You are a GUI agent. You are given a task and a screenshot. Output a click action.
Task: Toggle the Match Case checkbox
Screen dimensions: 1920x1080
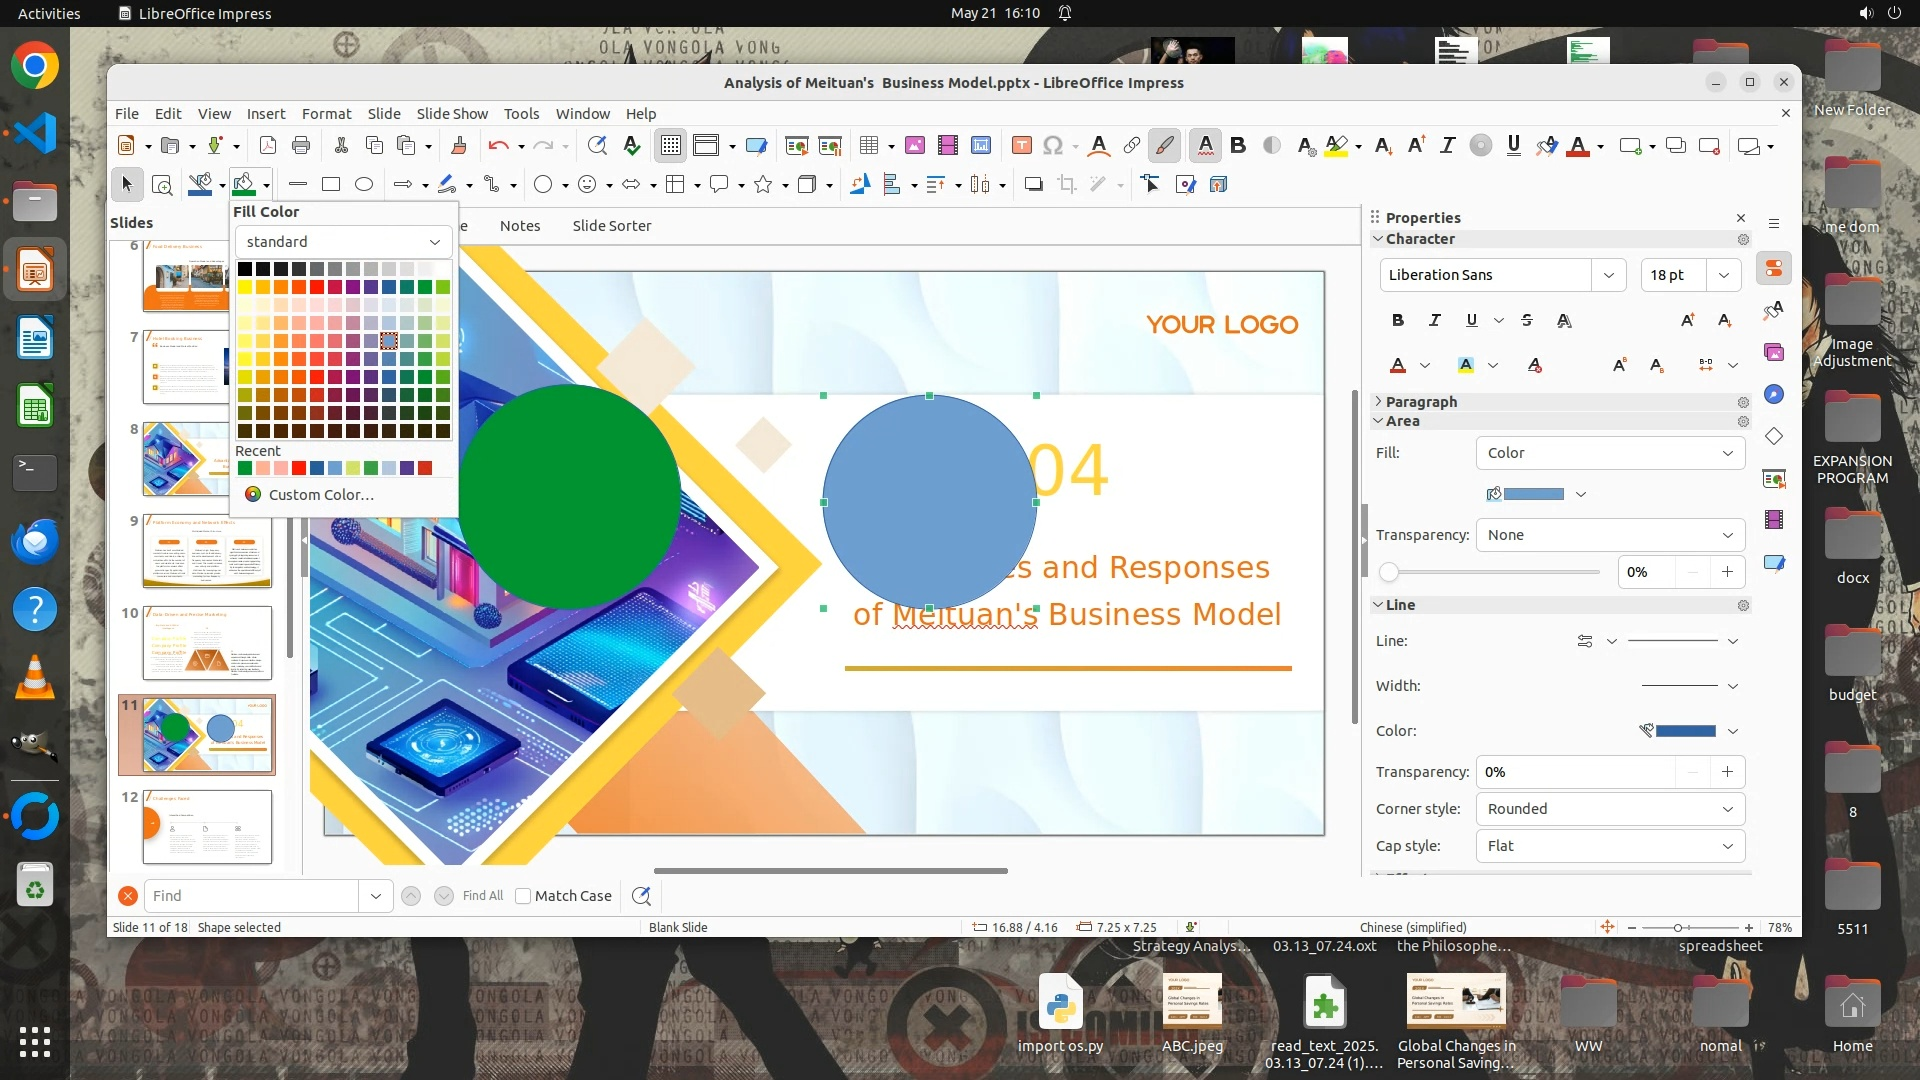[x=523, y=896]
